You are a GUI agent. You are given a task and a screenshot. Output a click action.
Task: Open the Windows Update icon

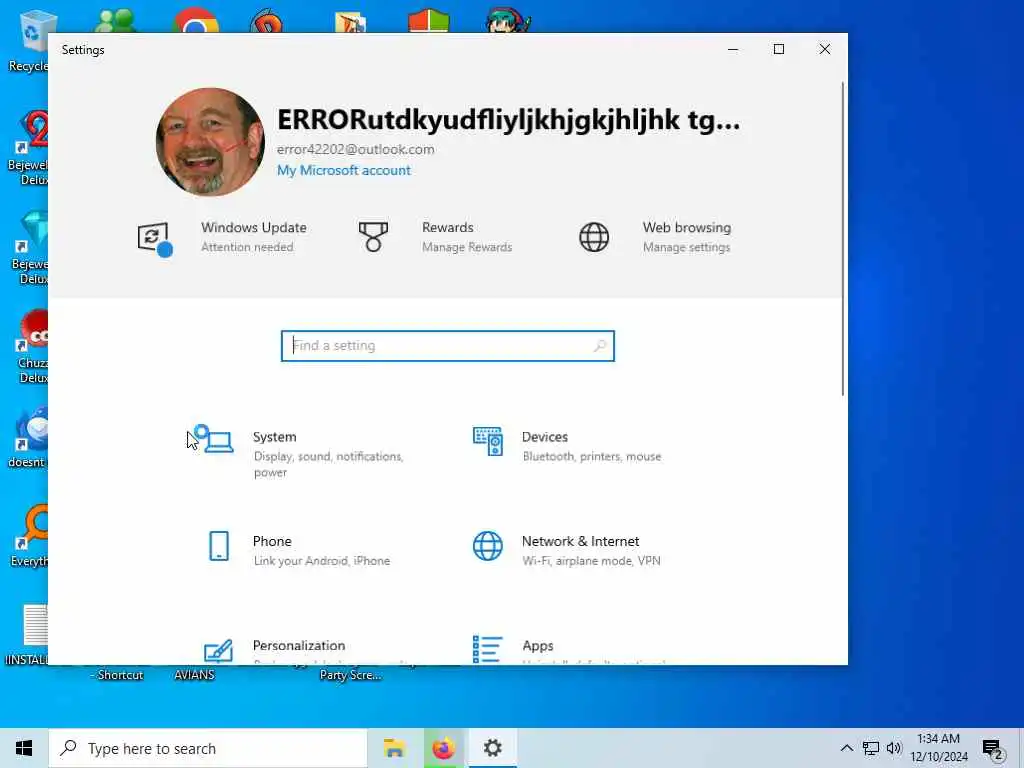click(155, 239)
